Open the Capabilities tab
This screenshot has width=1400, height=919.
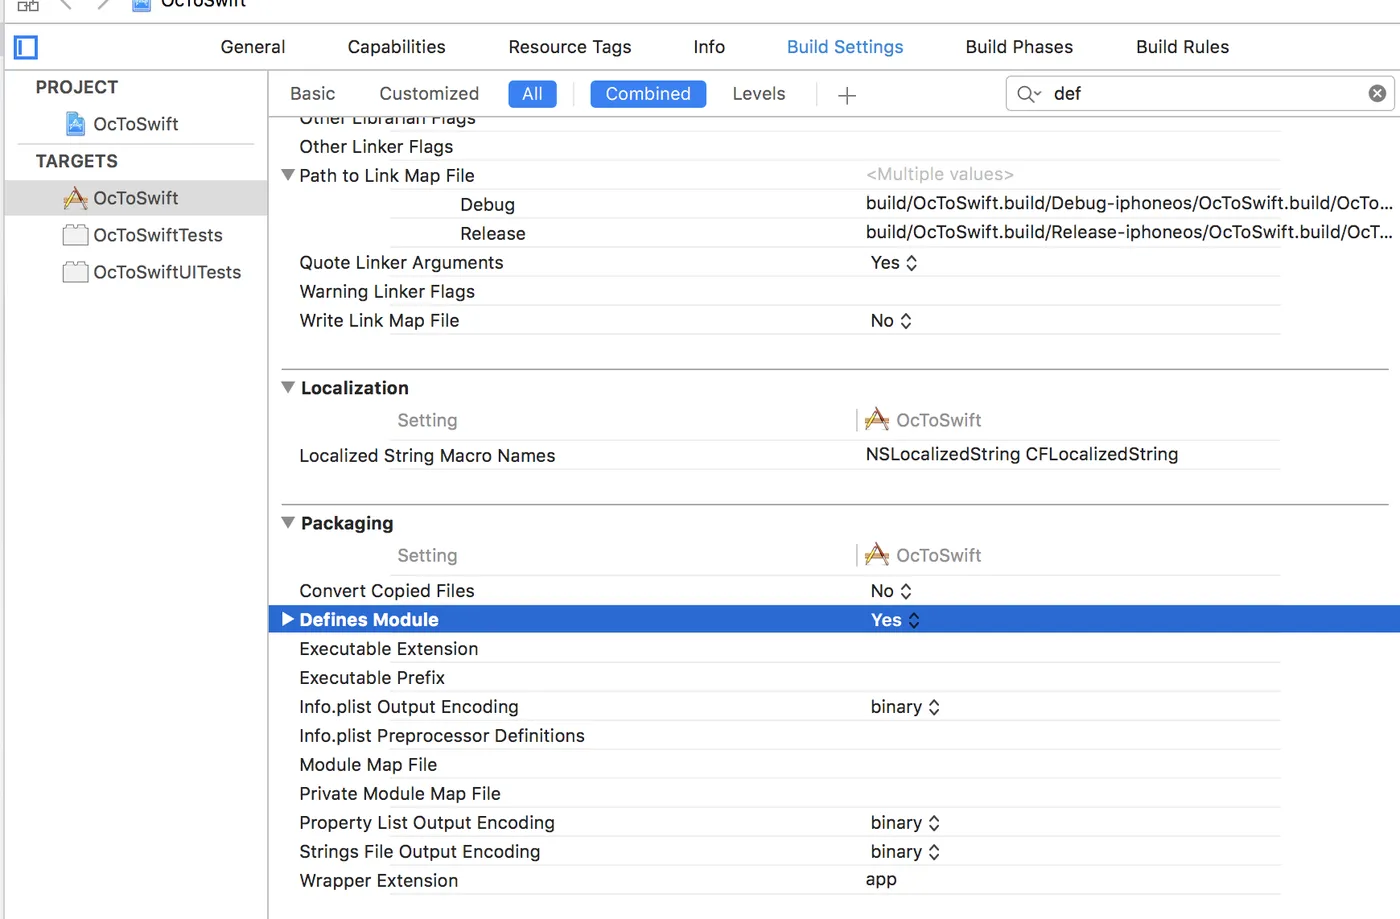(x=396, y=47)
